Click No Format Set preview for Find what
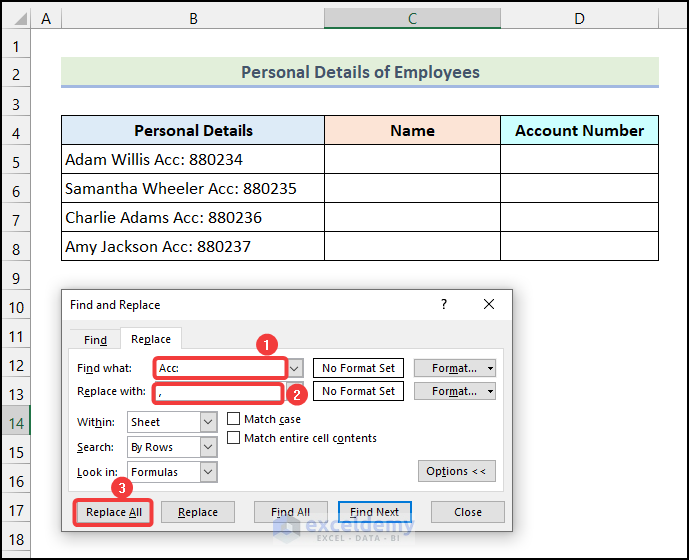Image resolution: width=689 pixels, height=560 pixels. [x=358, y=368]
